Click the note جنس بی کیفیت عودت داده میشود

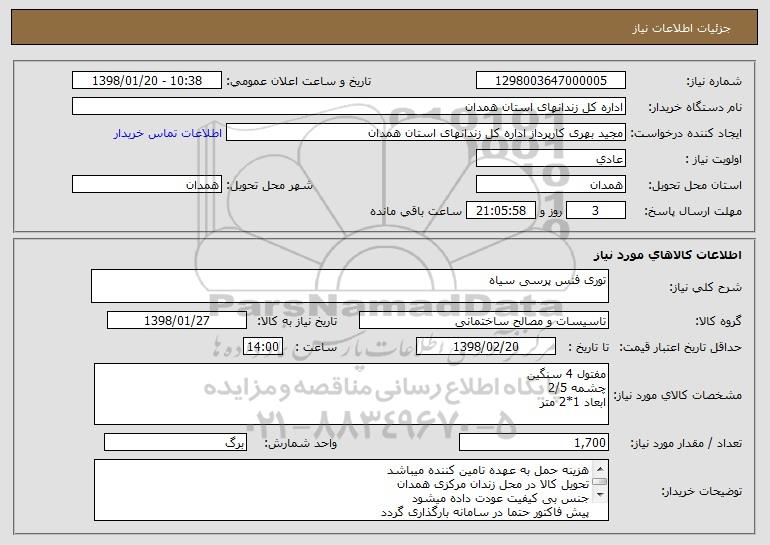tap(501, 498)
